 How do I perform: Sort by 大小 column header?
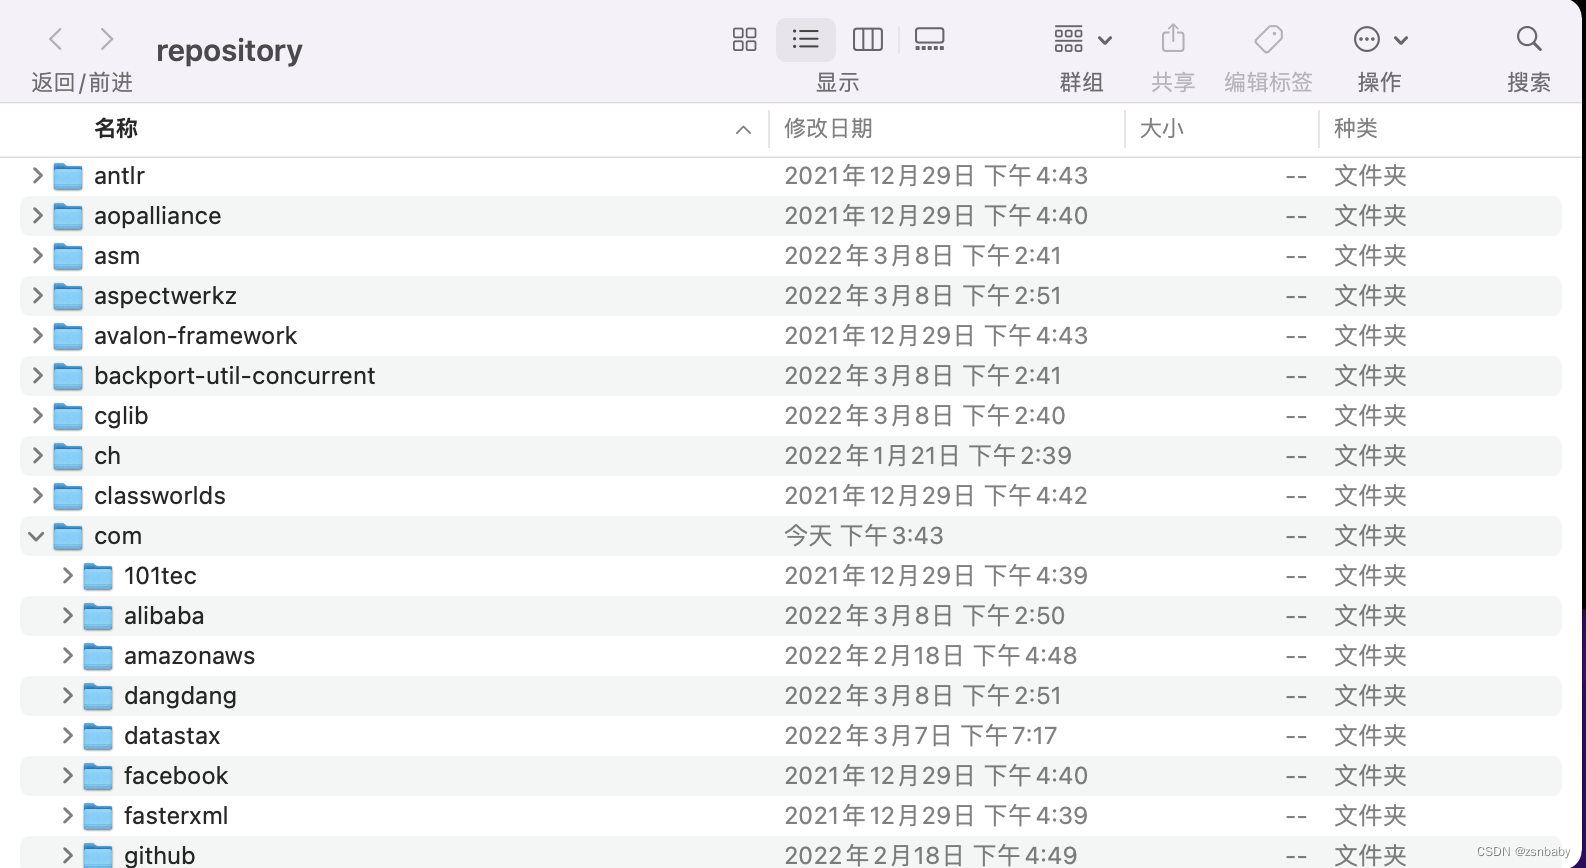click(1162, 128)
